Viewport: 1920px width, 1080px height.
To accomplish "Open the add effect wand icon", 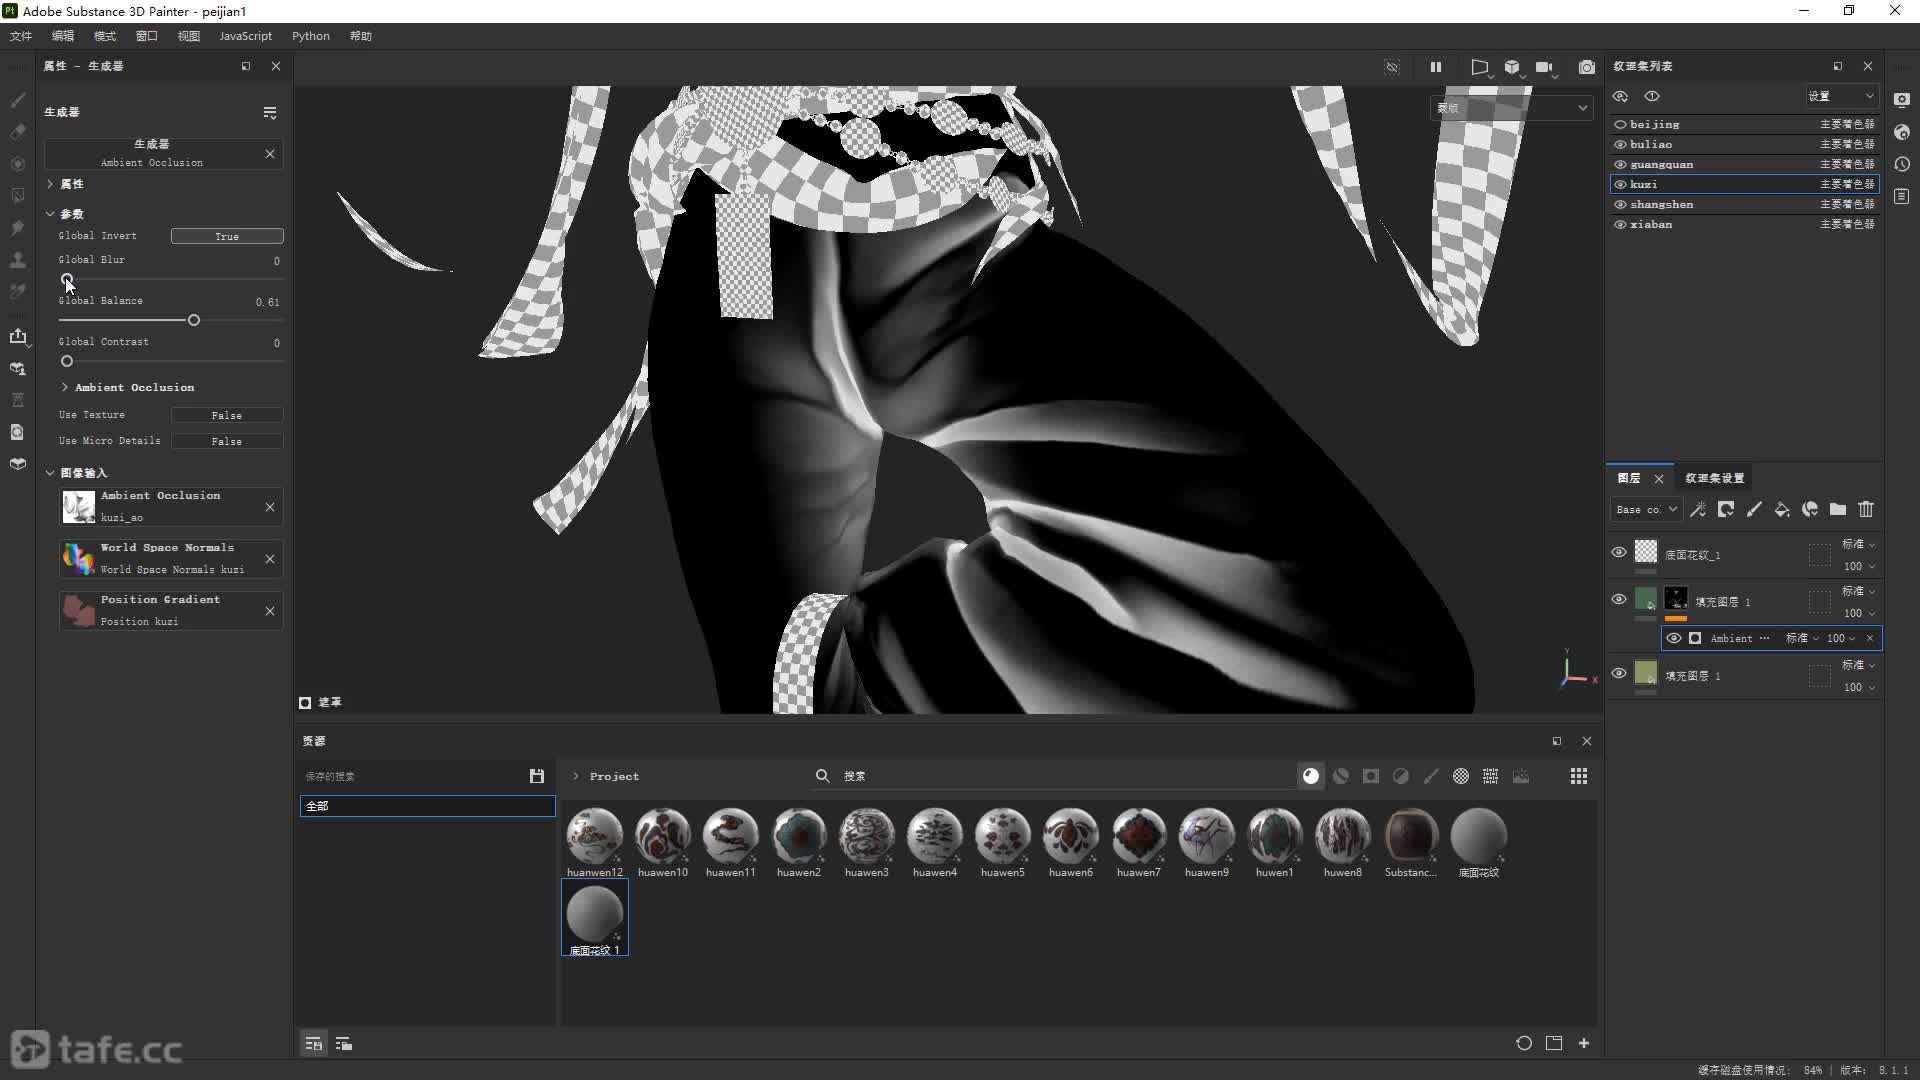I will 1698,510.
